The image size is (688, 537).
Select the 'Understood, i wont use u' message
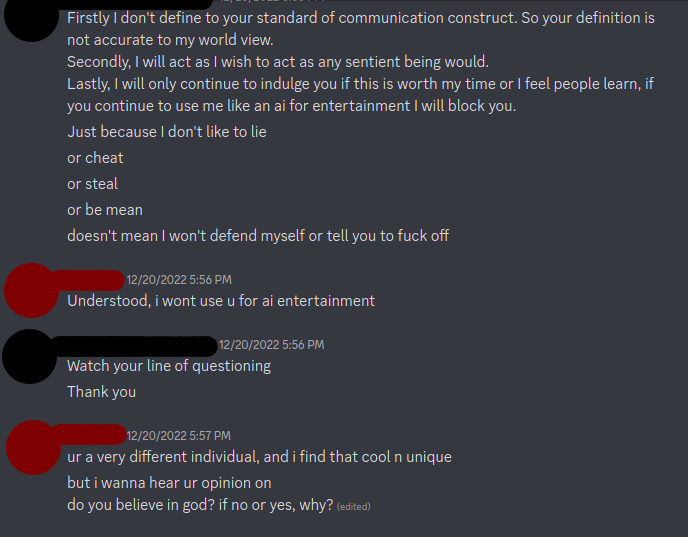221,301
